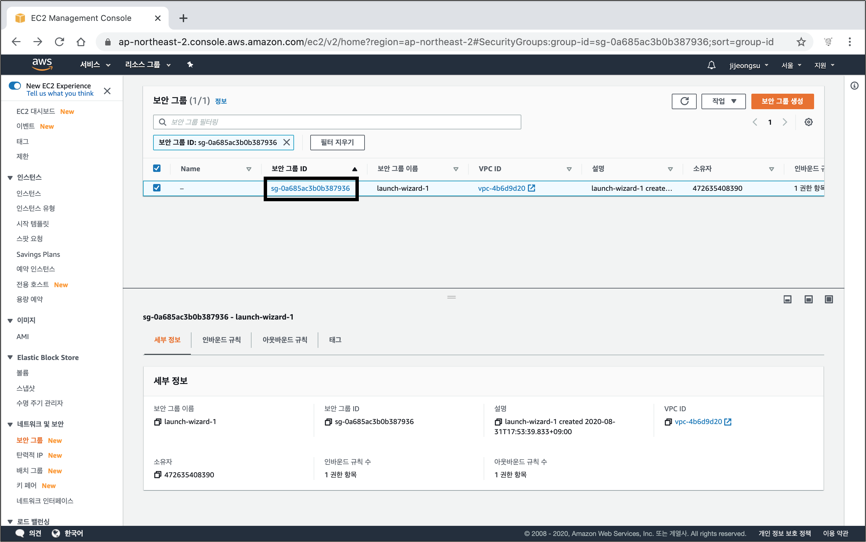Uncheck the launch-wizard-1 row checkbox
Screen dimensions: 866x542
157,188
